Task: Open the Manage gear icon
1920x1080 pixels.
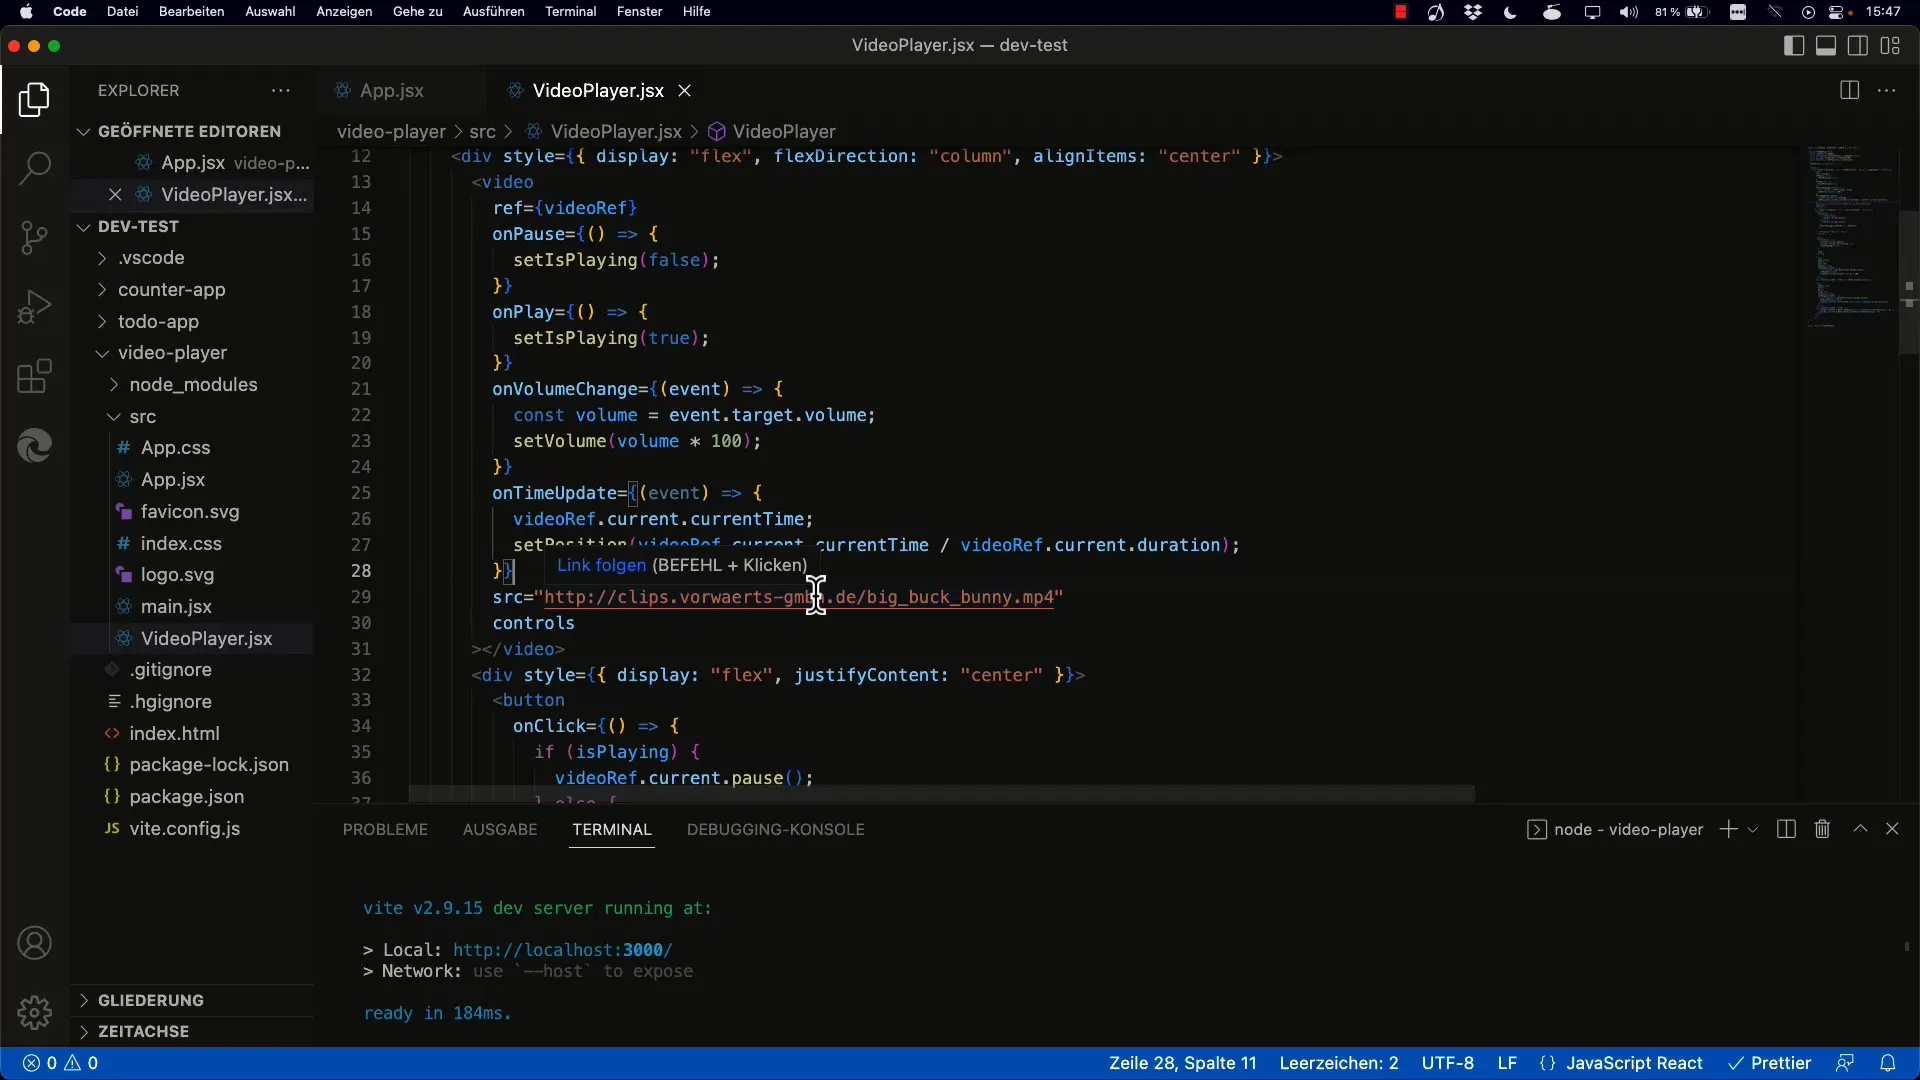Action: 34,1012
